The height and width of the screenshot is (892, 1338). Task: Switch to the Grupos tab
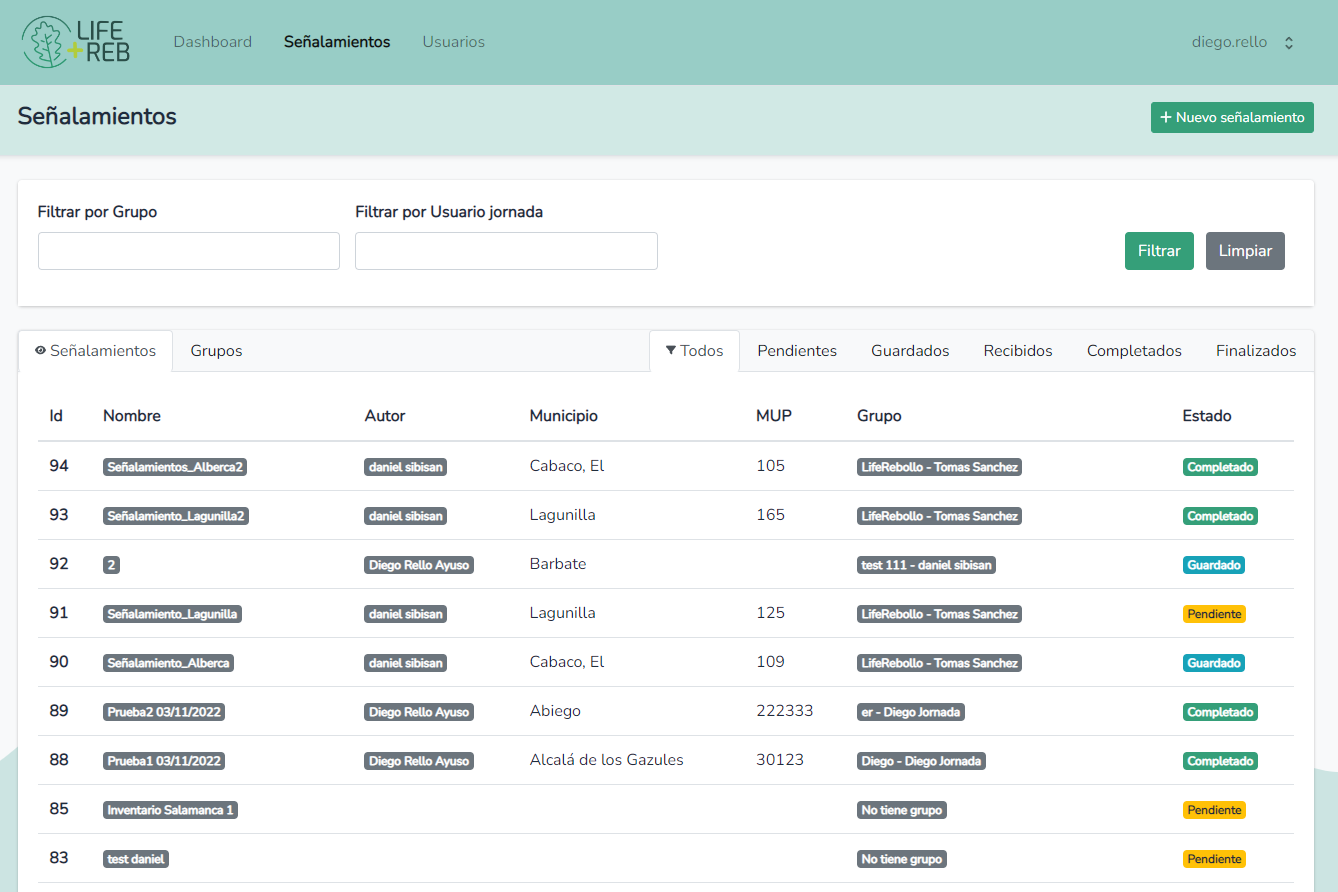point(216,351)
